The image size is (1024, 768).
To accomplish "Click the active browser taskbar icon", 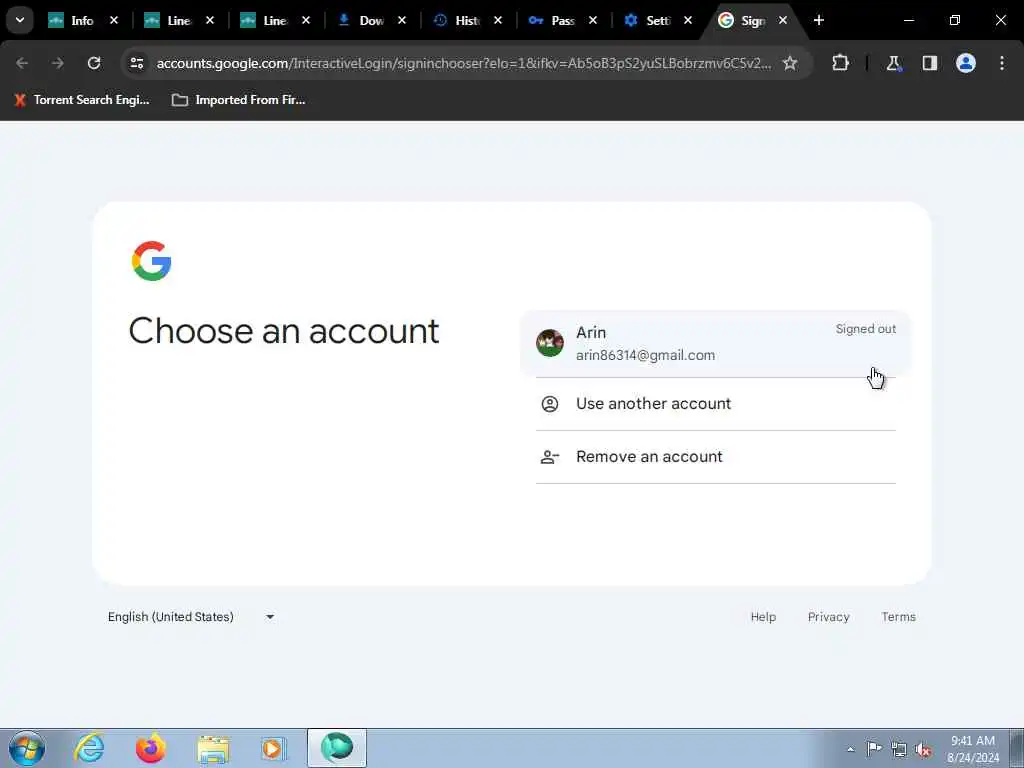I will (337, 748).
